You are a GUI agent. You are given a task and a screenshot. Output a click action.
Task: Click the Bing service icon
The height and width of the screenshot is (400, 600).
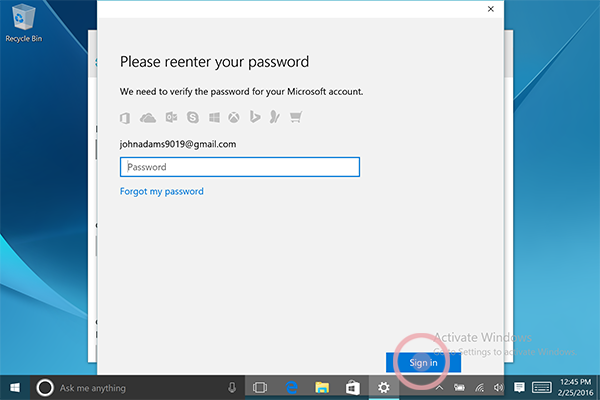(x=255, y=117)
